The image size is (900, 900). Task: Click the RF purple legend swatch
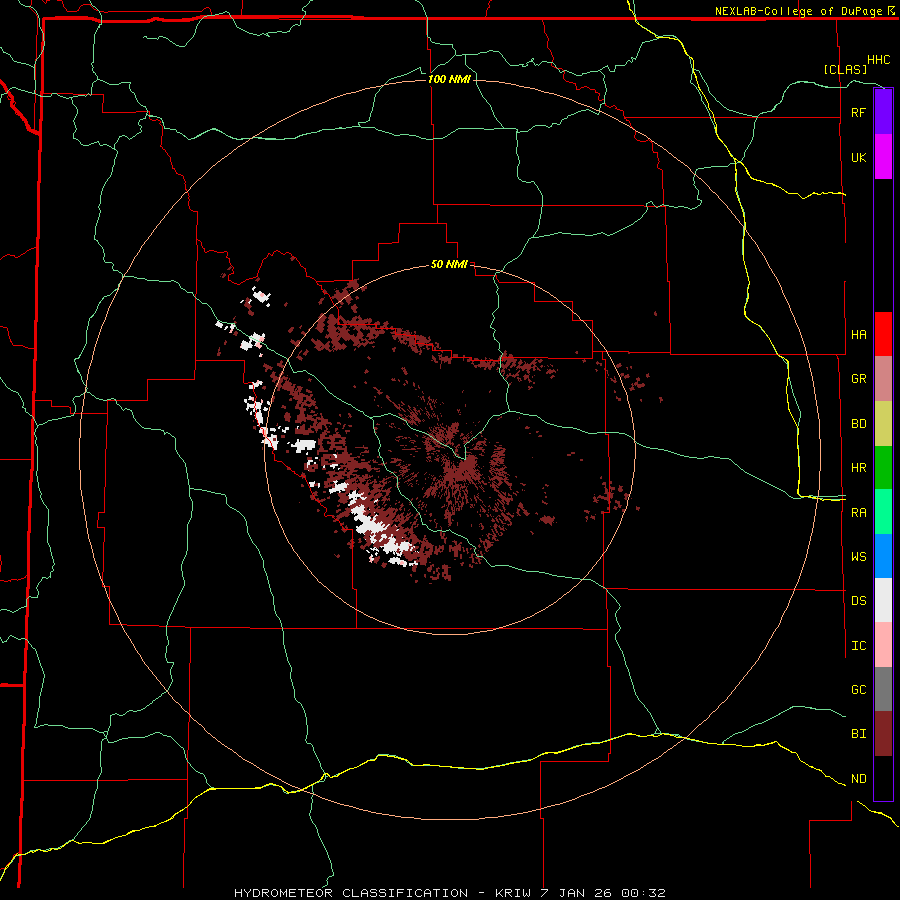tap(883, 112)
